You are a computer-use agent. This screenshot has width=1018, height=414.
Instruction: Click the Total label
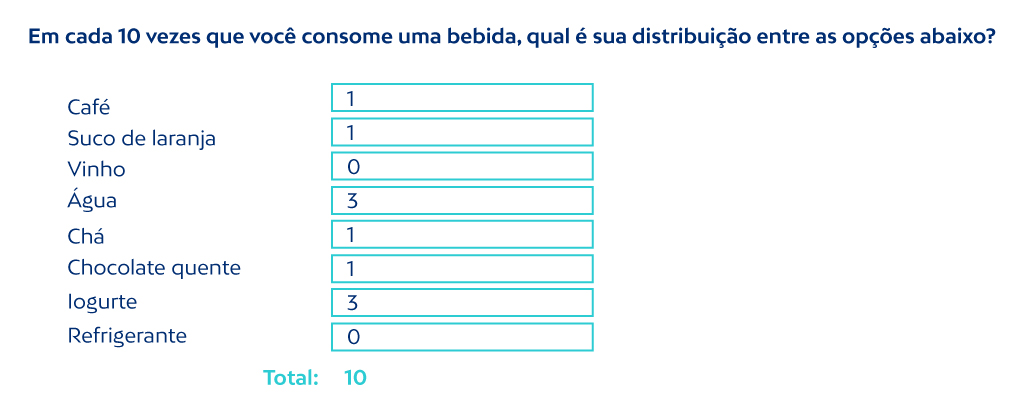290,378
